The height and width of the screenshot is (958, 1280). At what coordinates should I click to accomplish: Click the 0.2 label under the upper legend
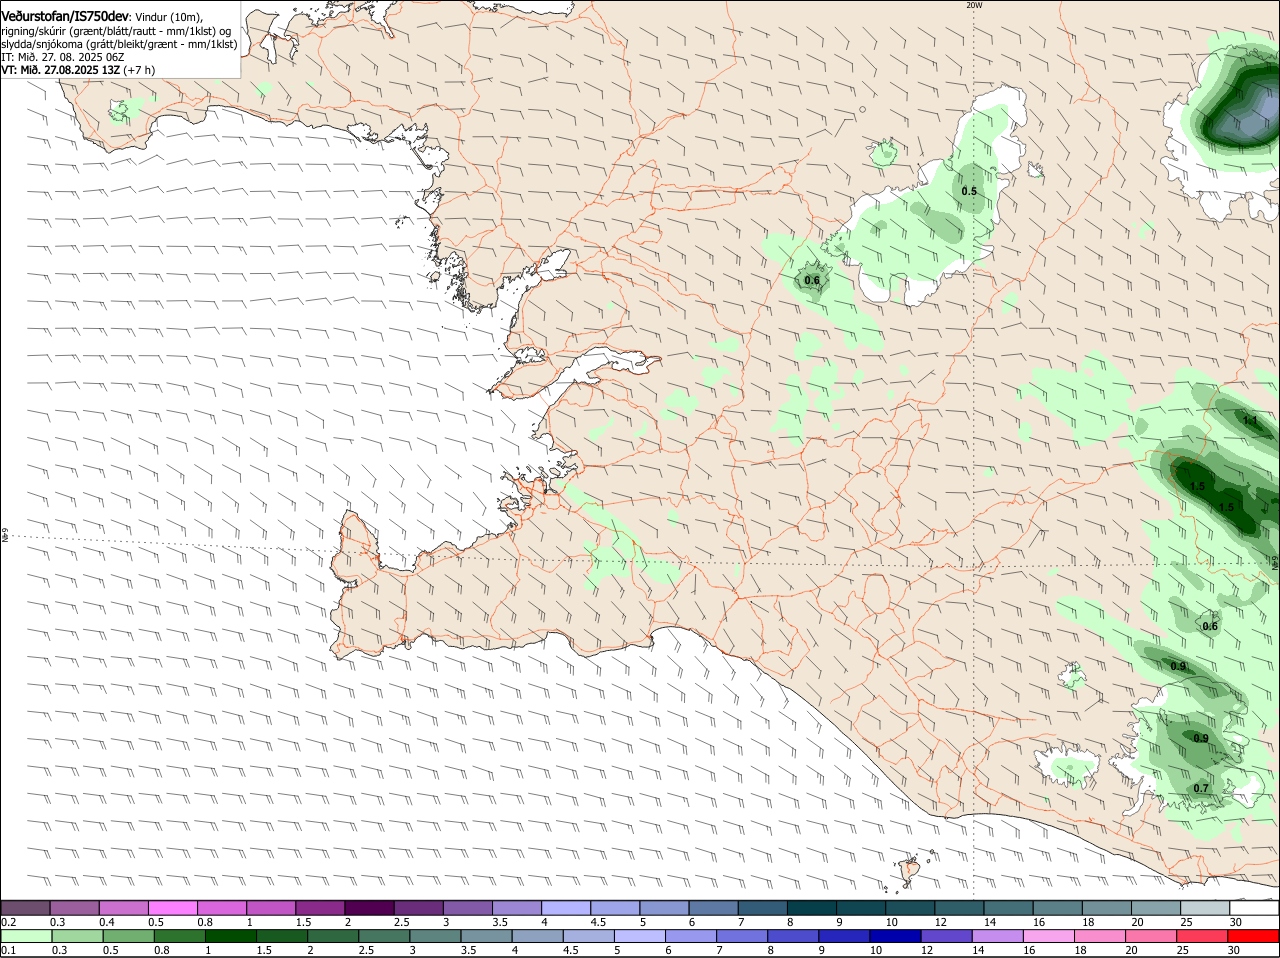tap(8, 921)
